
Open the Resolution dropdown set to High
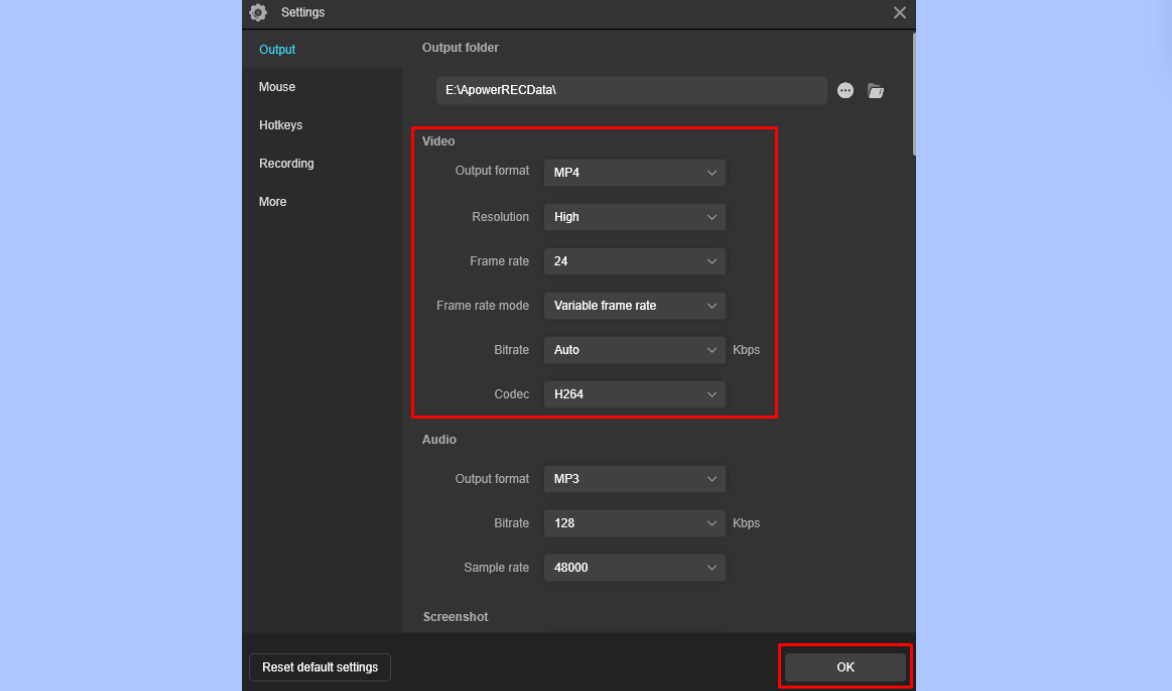(x=635, y=217)
